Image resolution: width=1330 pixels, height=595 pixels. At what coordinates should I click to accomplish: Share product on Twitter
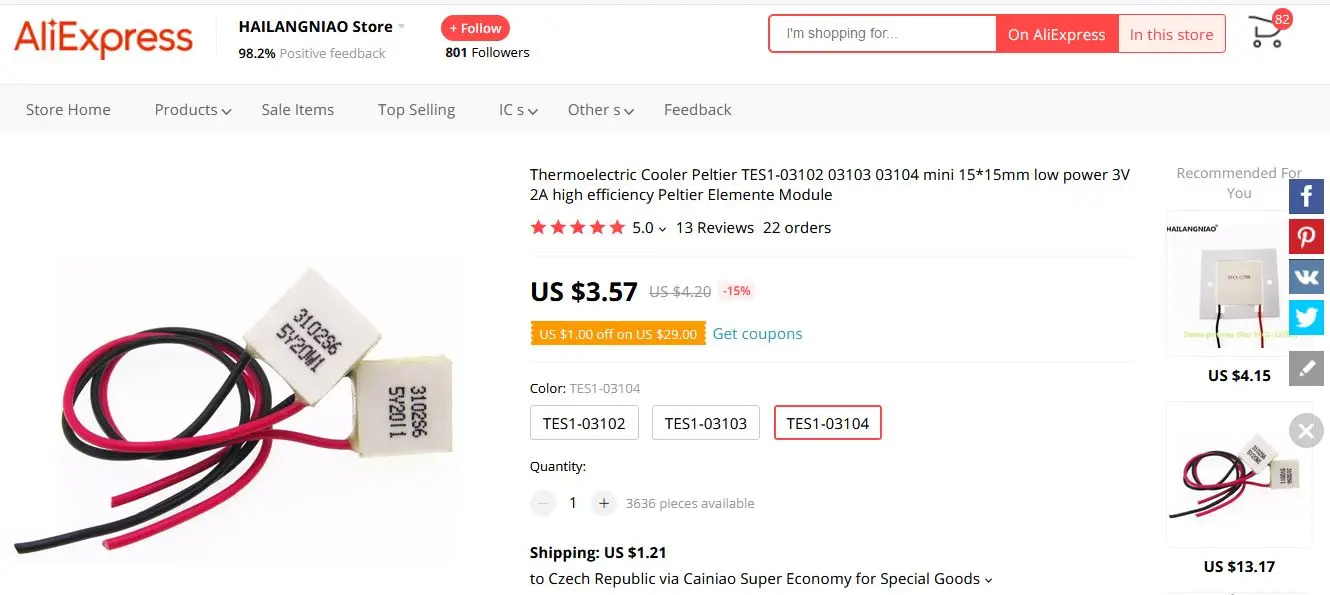pos(1306,316)
